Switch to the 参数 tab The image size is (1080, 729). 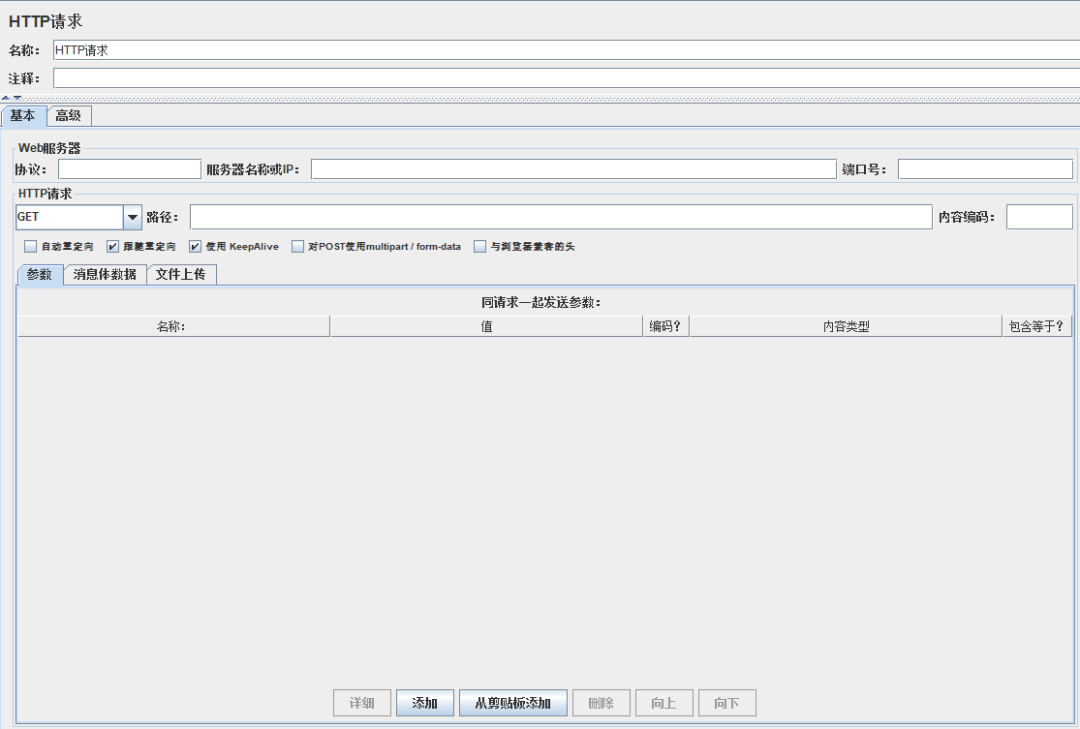pos(39,274)
